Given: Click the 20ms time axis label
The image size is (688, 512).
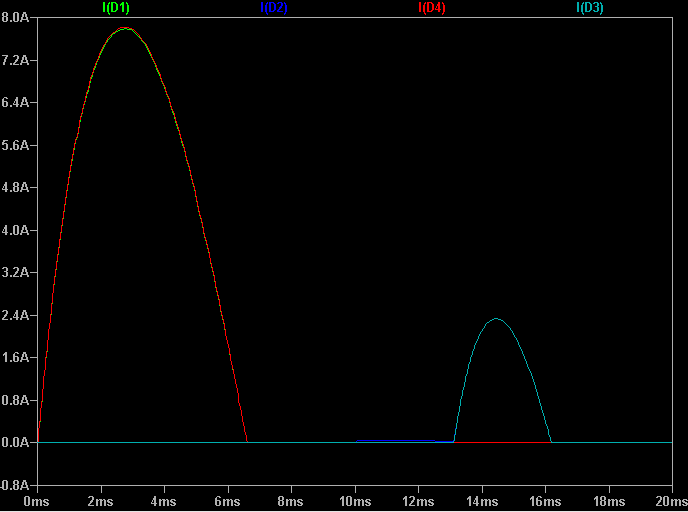Looking at the screenshot, I should [671, 501].
